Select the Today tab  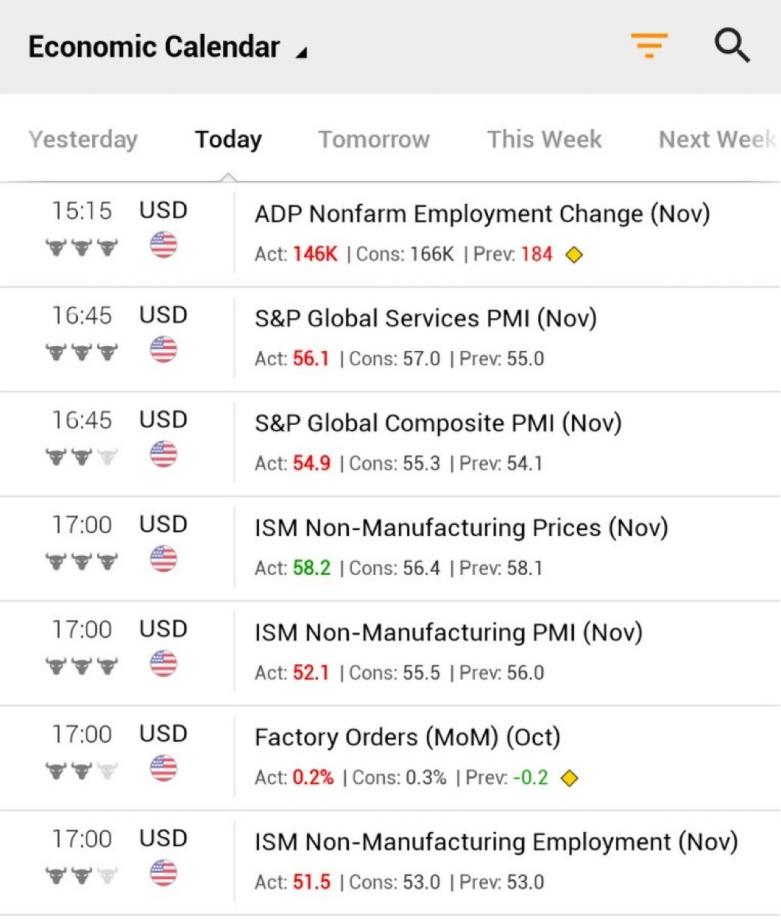[228, 140]
